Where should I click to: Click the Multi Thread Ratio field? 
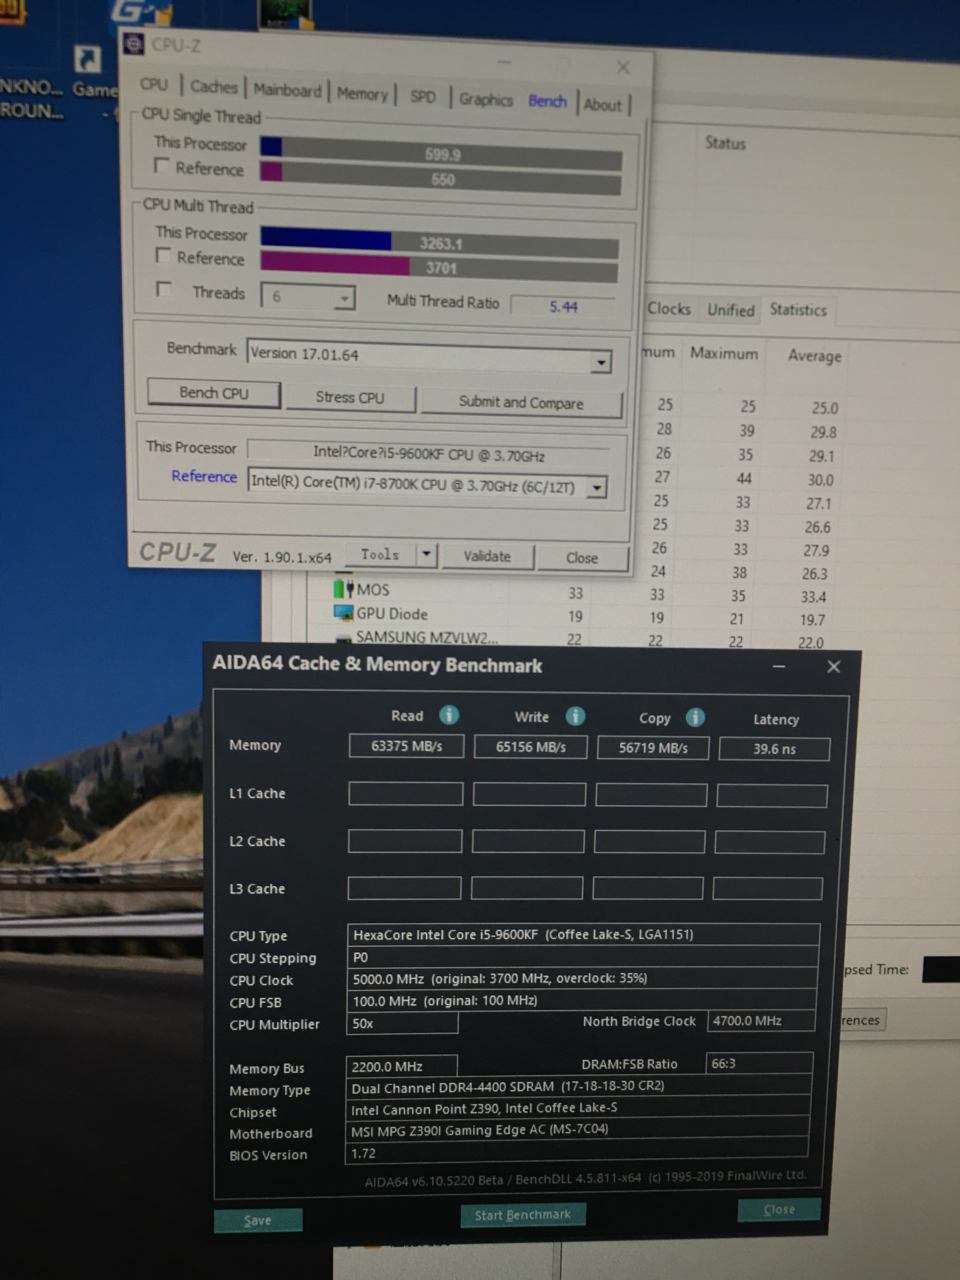[563, 306]
